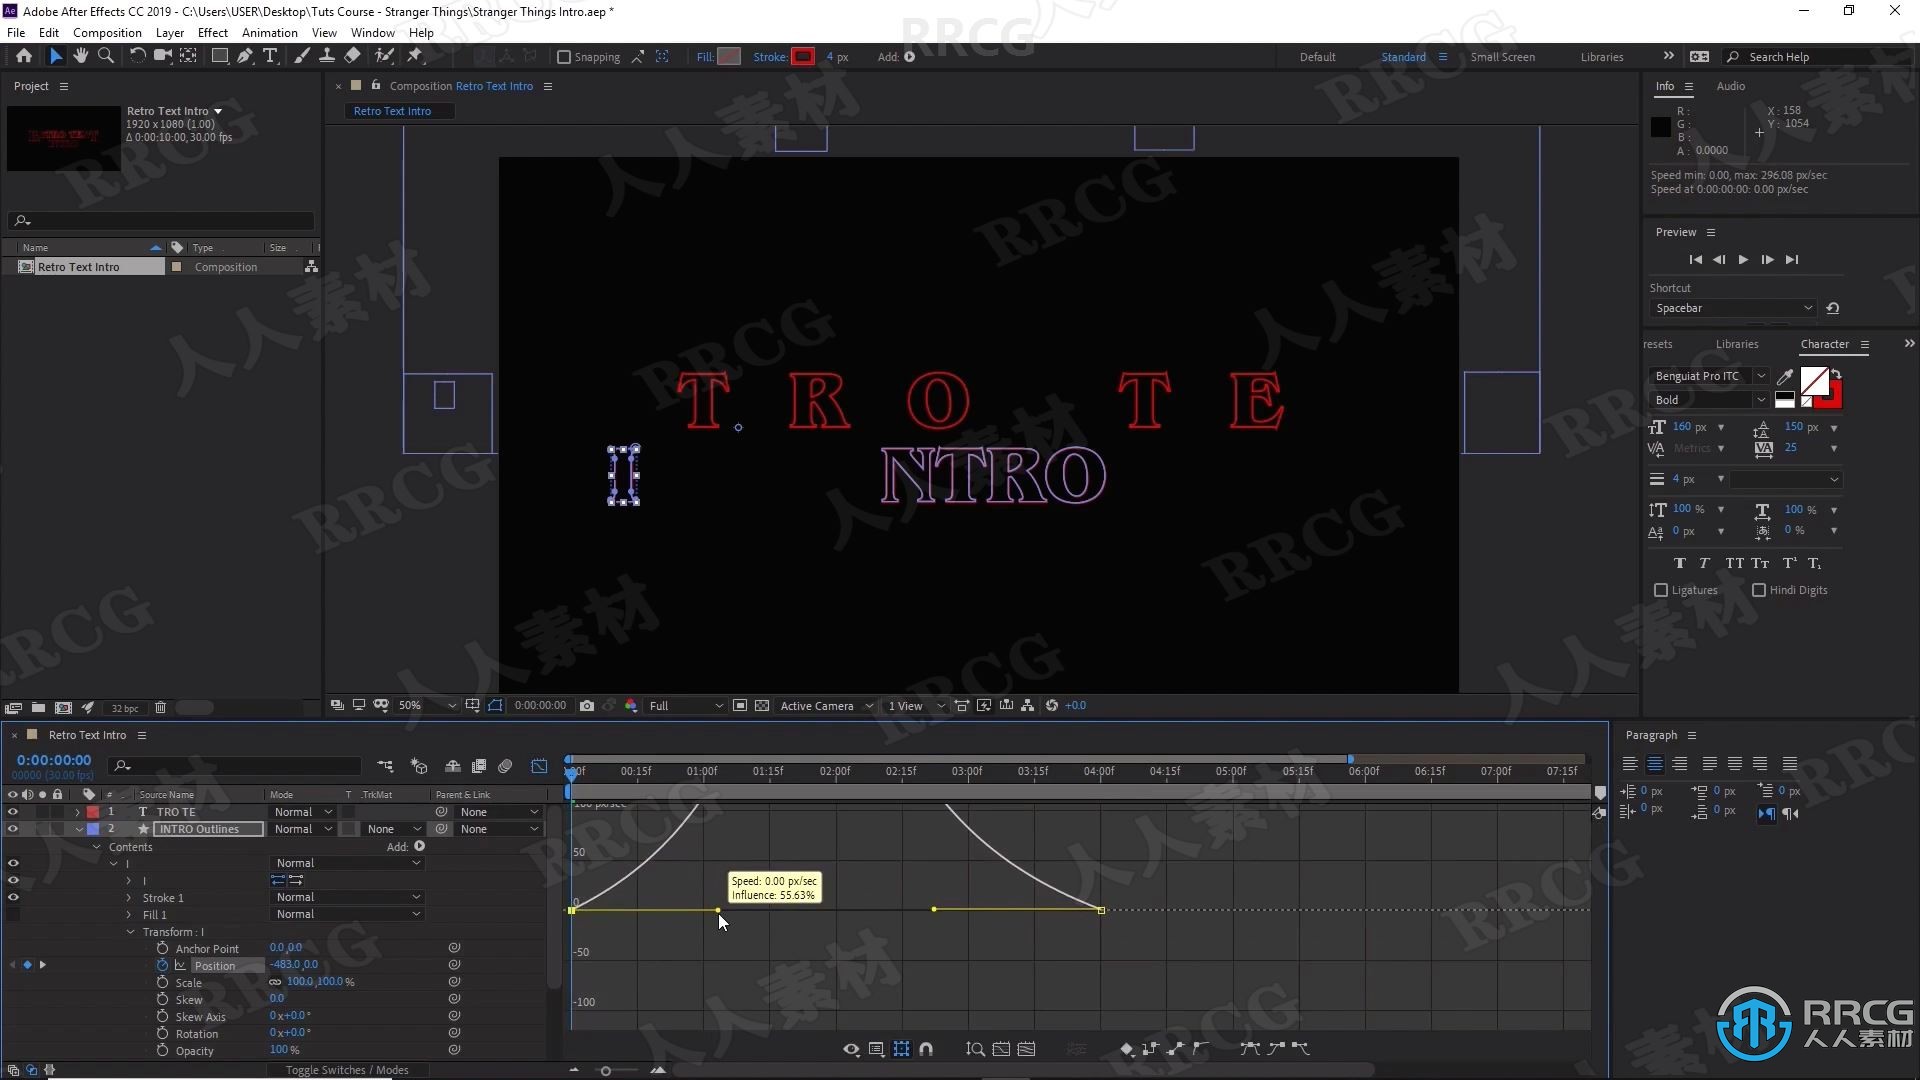Open the resolution Full dropdown
The image size is (1920, 1080).
(685, 706)
